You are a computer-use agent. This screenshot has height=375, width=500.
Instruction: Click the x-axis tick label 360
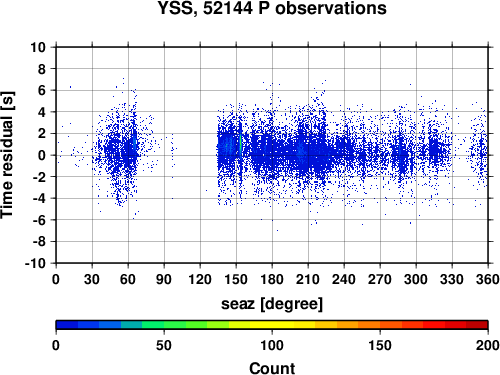point(488,279)
